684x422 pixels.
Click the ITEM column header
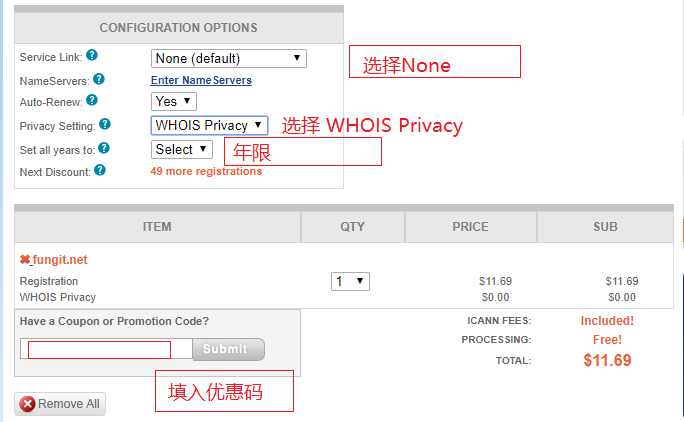click(157, 227)
